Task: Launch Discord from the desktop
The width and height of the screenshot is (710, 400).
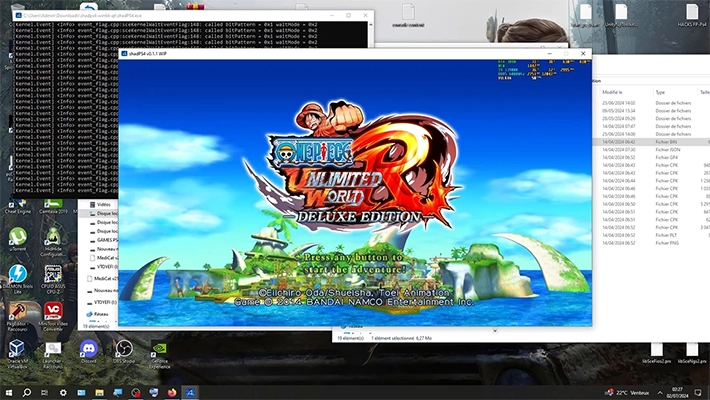Action: coord(89,351)
